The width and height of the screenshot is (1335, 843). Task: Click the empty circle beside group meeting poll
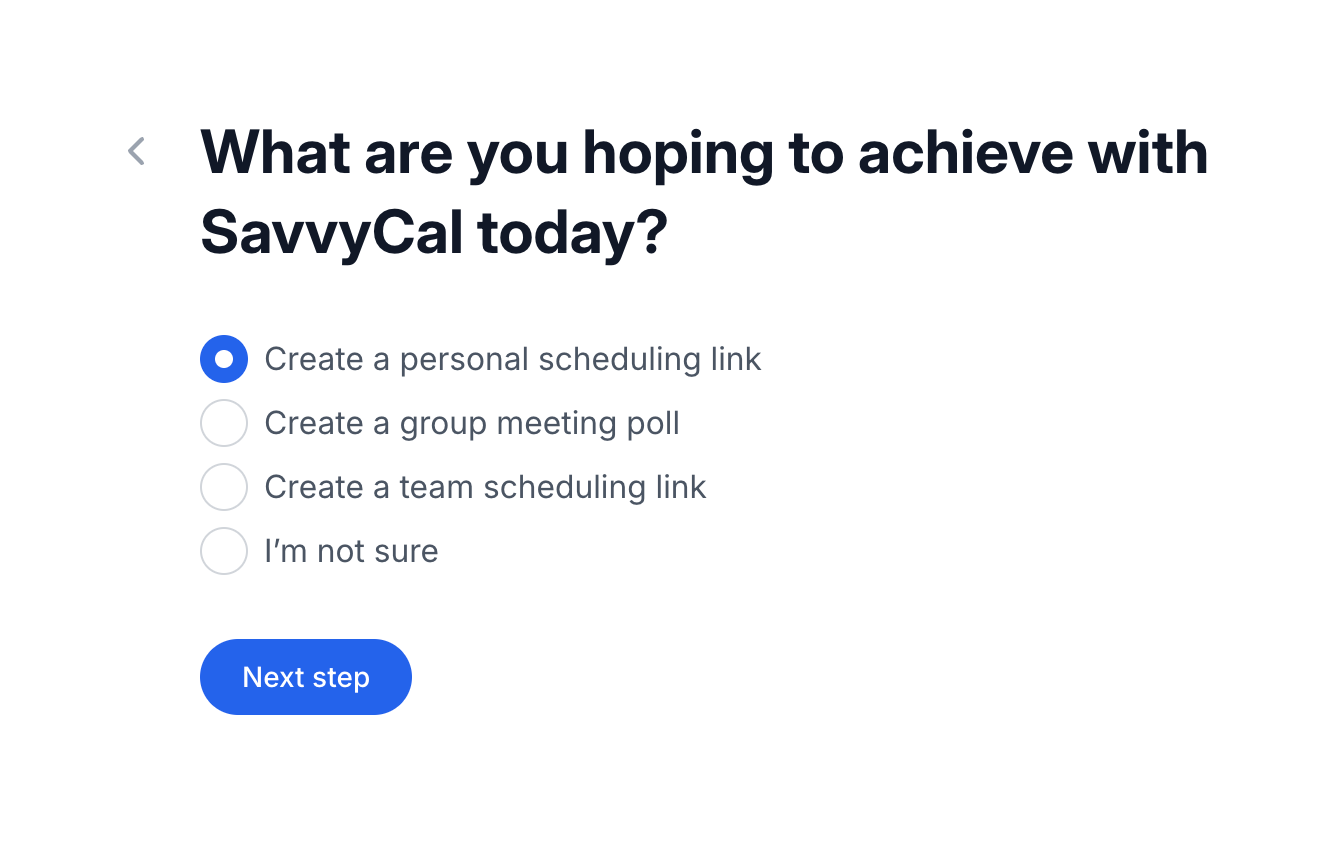point(224,423)
